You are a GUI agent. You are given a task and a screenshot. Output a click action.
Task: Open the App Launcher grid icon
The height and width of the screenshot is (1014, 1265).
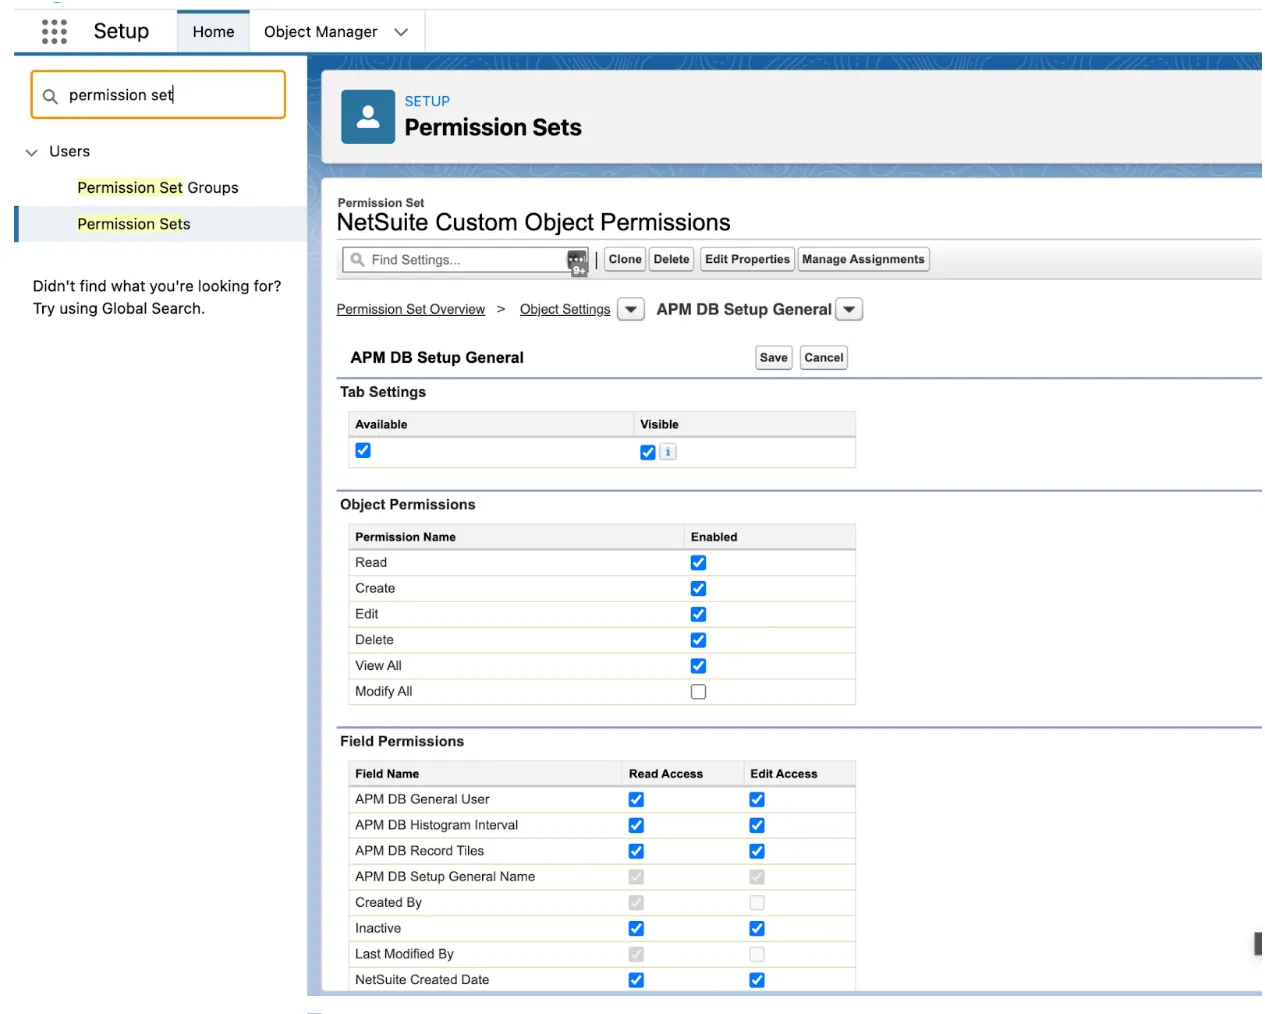click(54, 32)
